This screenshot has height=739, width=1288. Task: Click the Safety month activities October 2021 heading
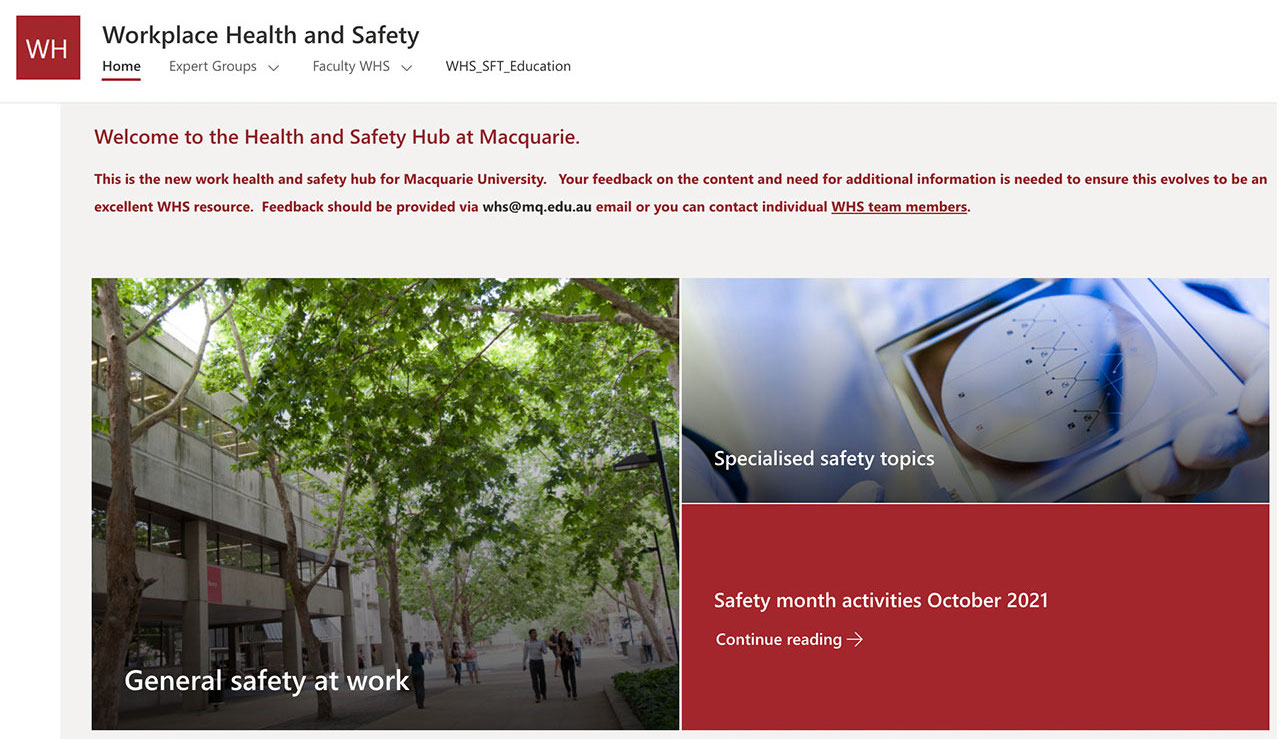(881, 601)
